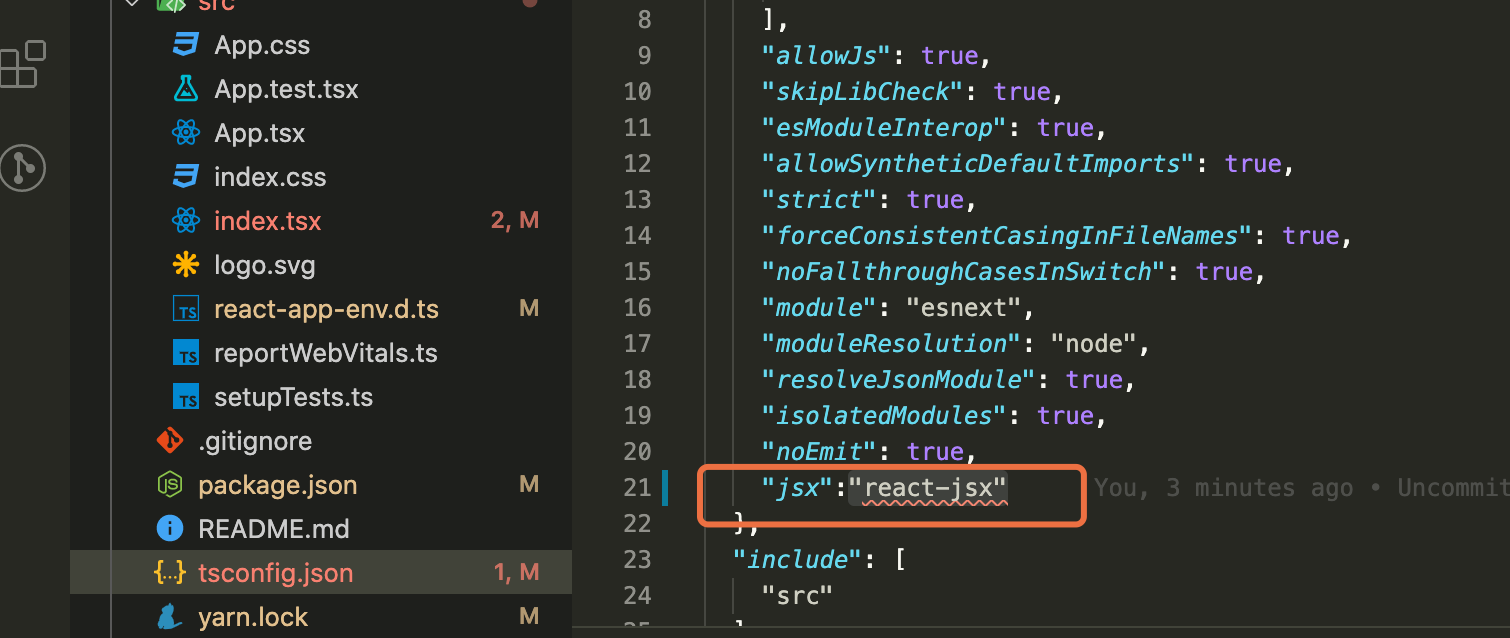
Task: Open .gitignore file
Action: coord(255,441)
